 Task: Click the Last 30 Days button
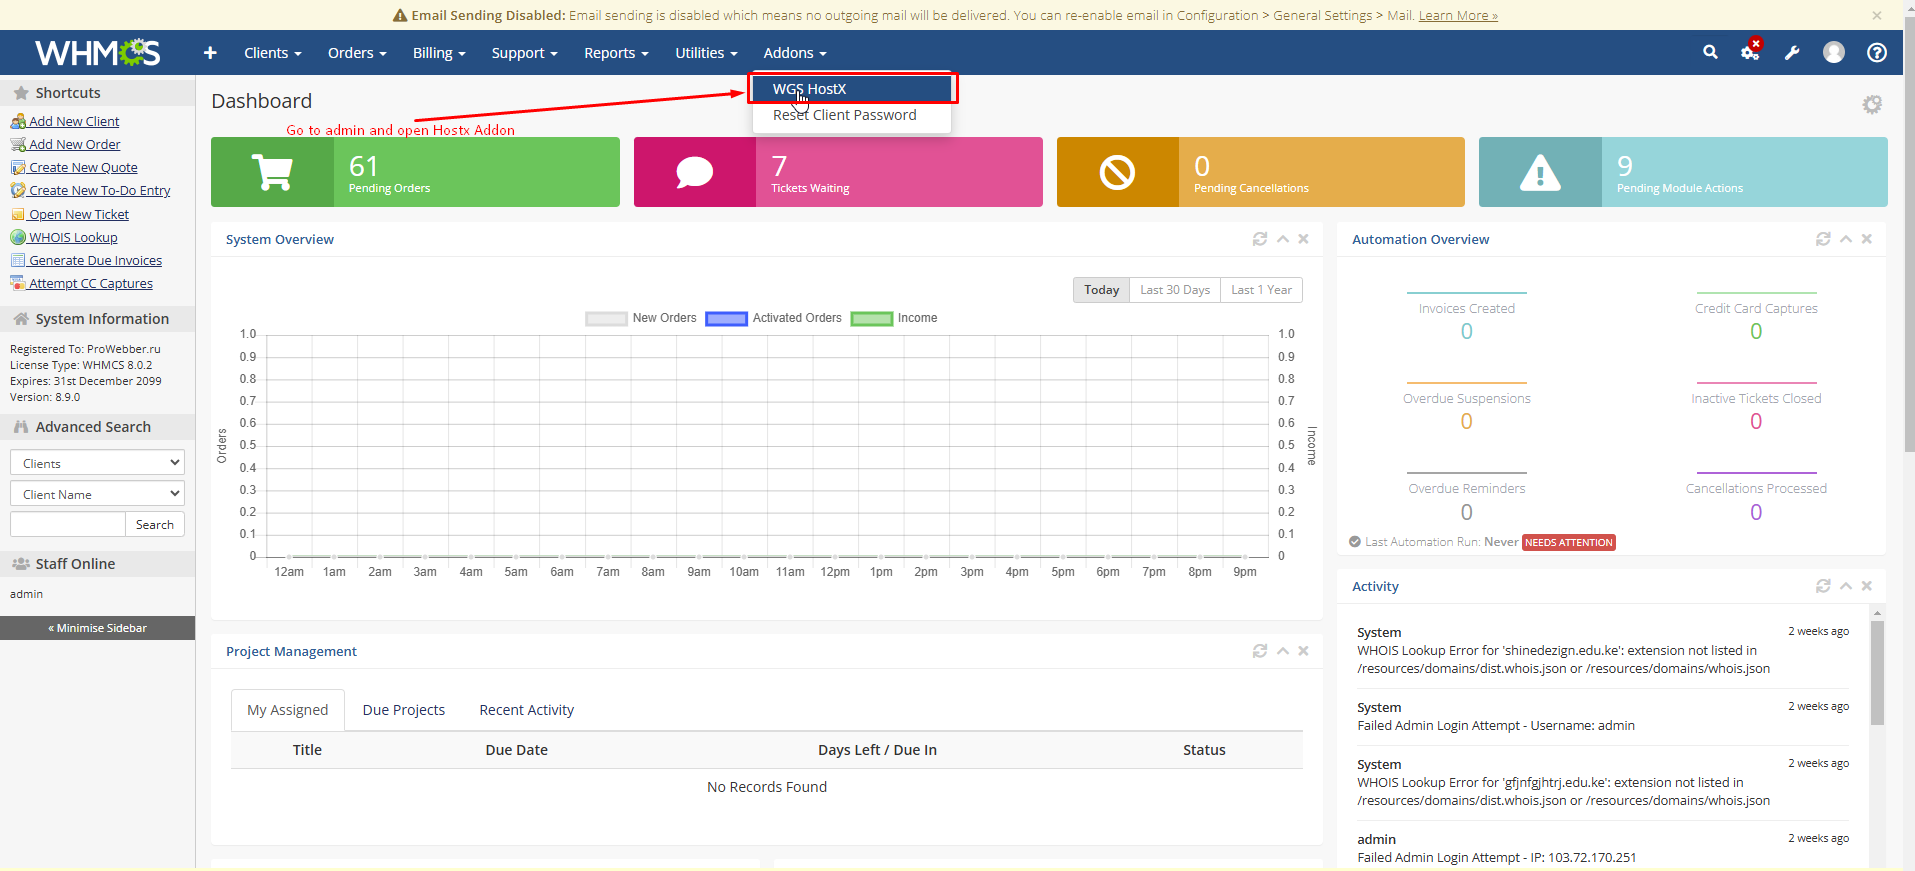point(1174,290)
